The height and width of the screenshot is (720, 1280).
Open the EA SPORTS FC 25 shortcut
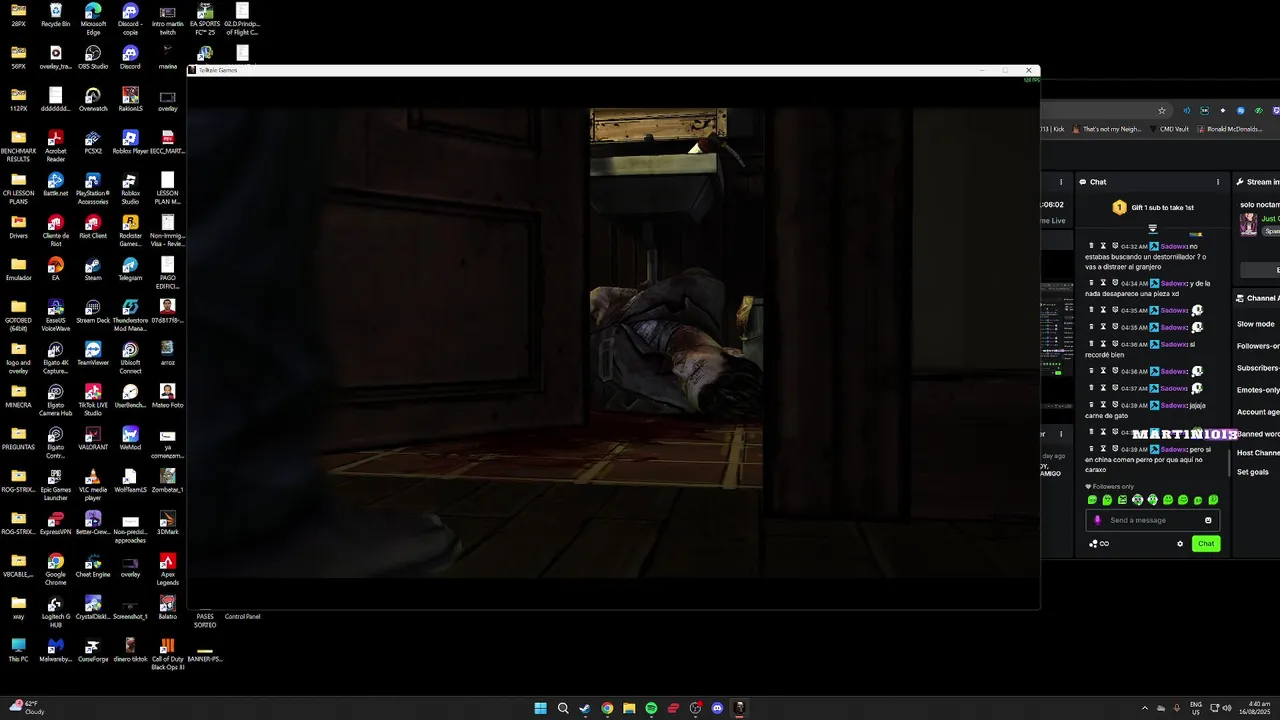pos(204,18)
